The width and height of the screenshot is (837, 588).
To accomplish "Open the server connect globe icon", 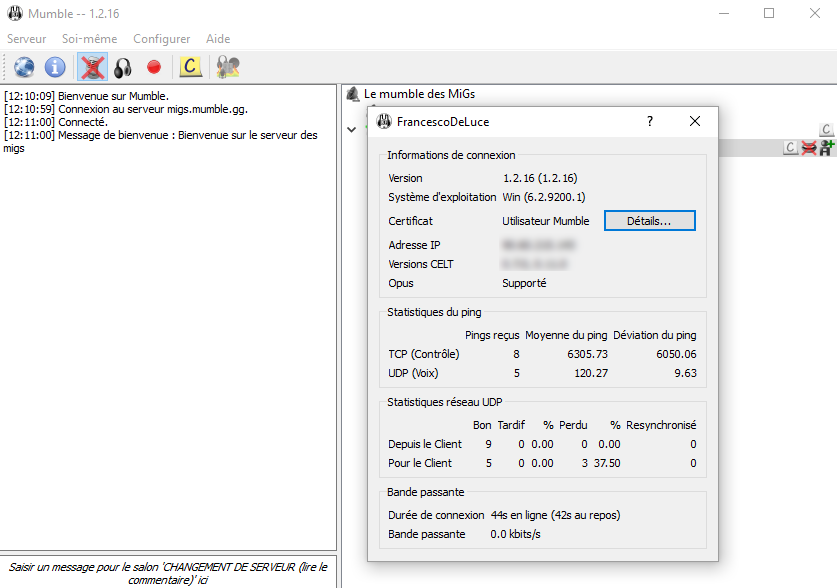I will (24, 67).
